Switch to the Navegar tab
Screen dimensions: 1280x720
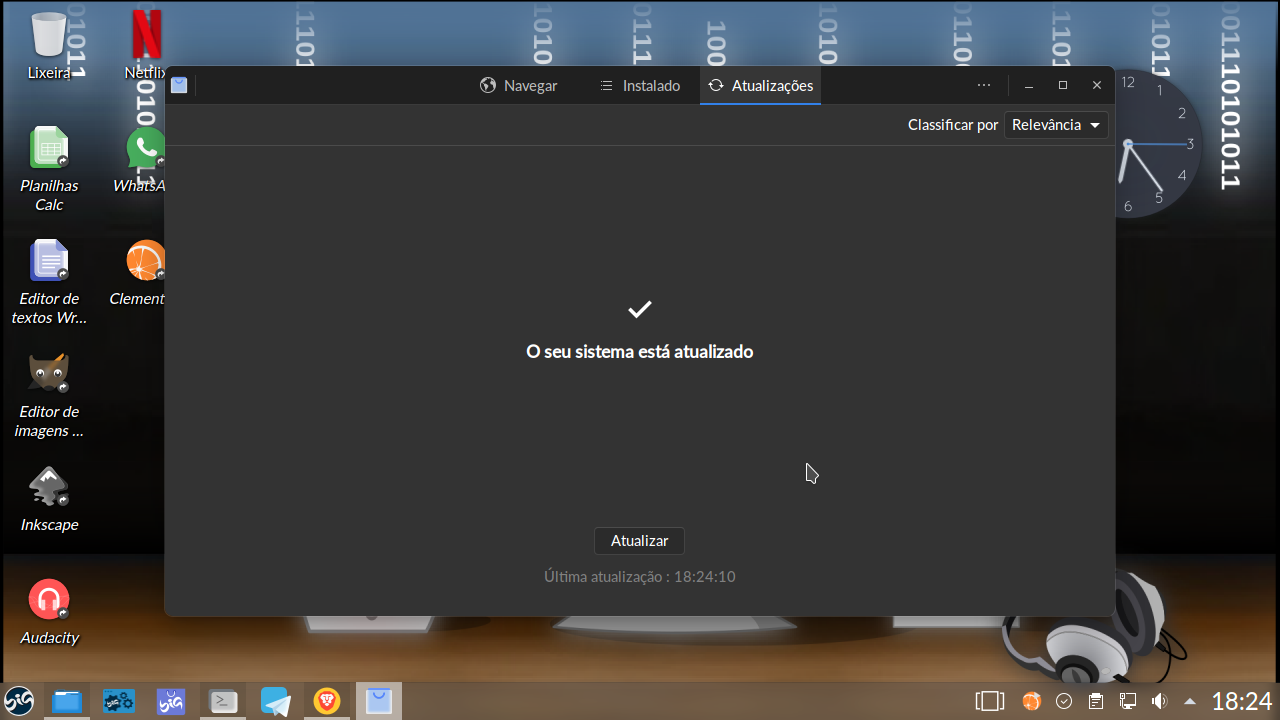point(518,86)
